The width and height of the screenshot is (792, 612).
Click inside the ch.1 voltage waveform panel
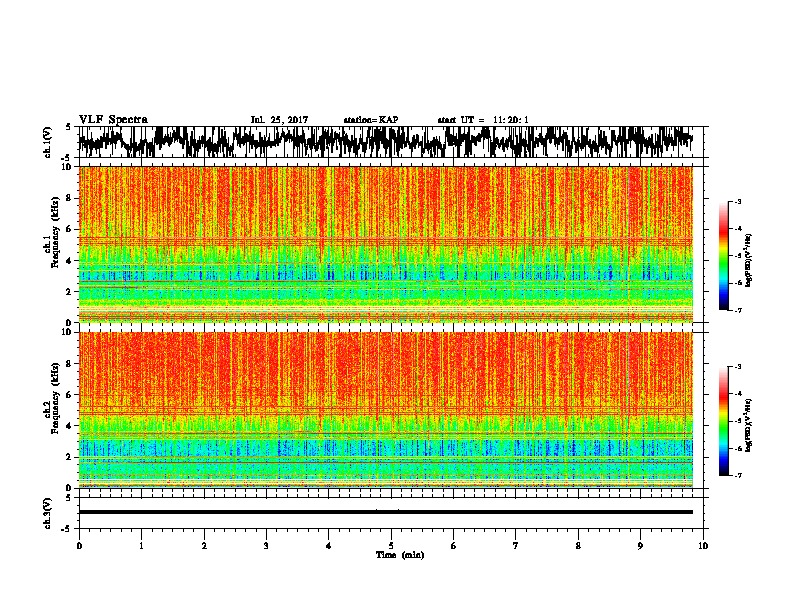[391, 142]
